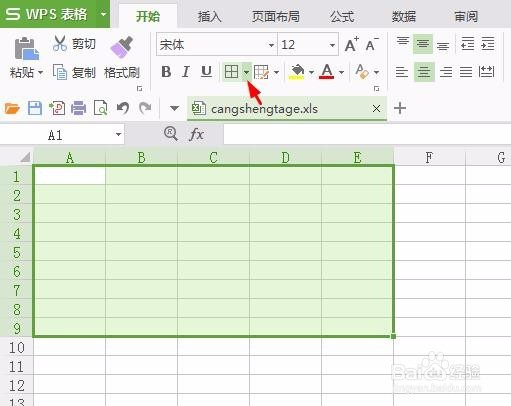Toggle Underline formatting
This screenshot has width=511, height=406.
pyautogui.click(x=206, y=72)
